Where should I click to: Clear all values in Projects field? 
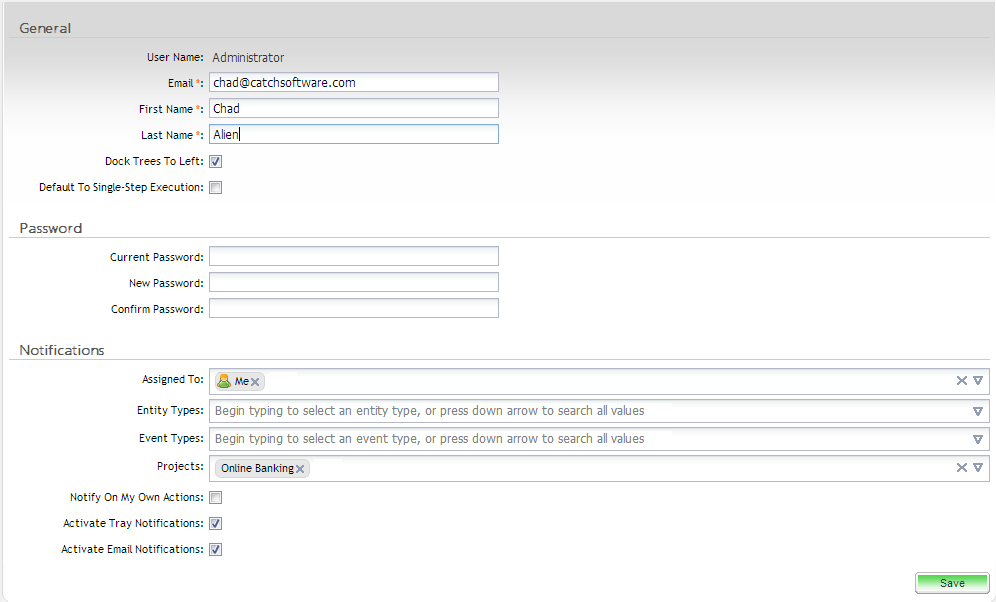tap(962, 468)
